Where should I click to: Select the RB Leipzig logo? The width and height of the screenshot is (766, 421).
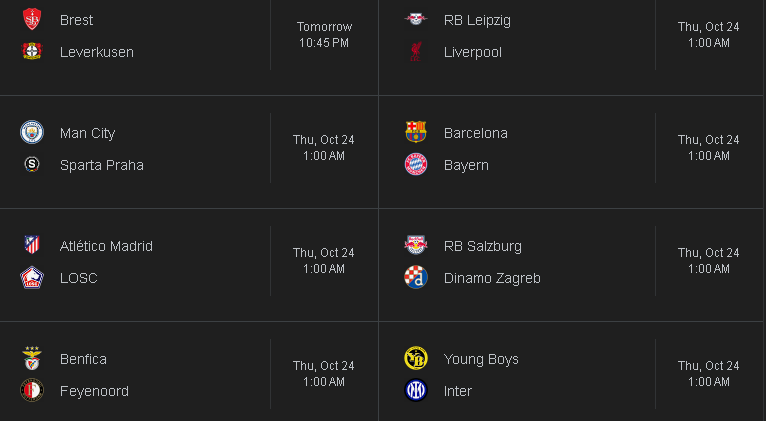[416, 20]
